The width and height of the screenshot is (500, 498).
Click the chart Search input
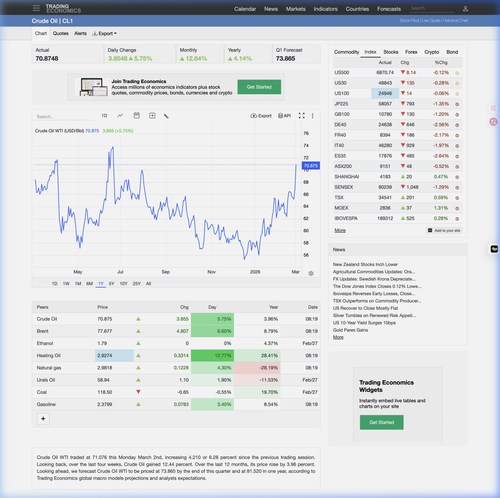pos(63,117)
